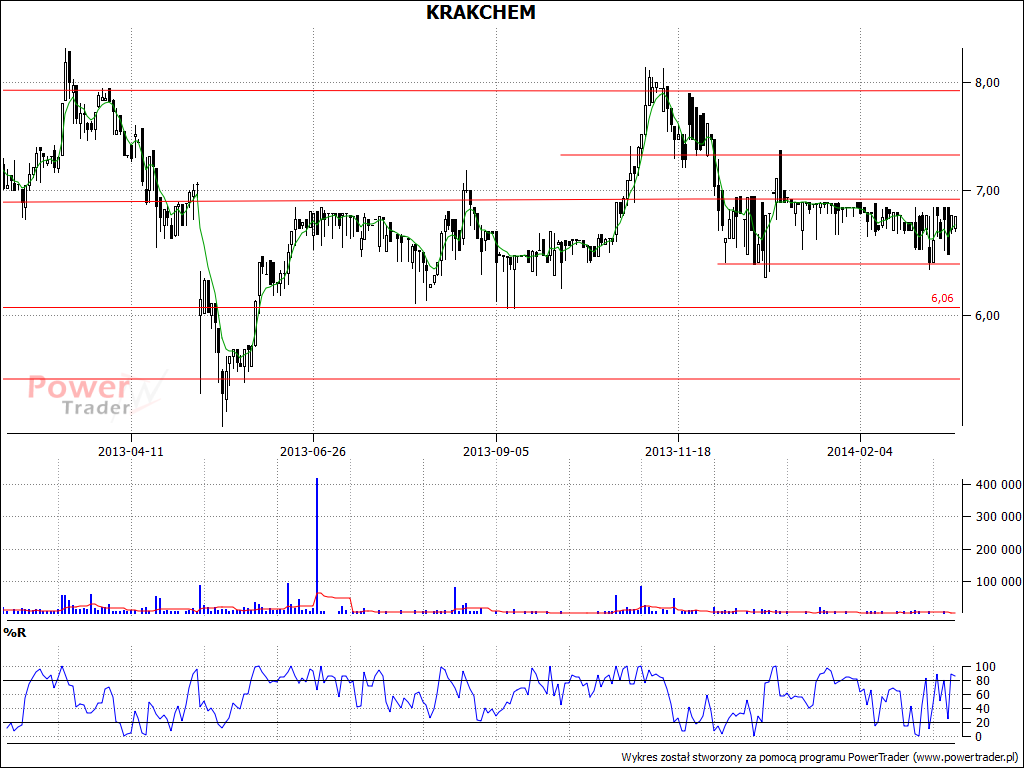Select the 400 000 volume axis label

pyautogui.click(x=998, y=485)
